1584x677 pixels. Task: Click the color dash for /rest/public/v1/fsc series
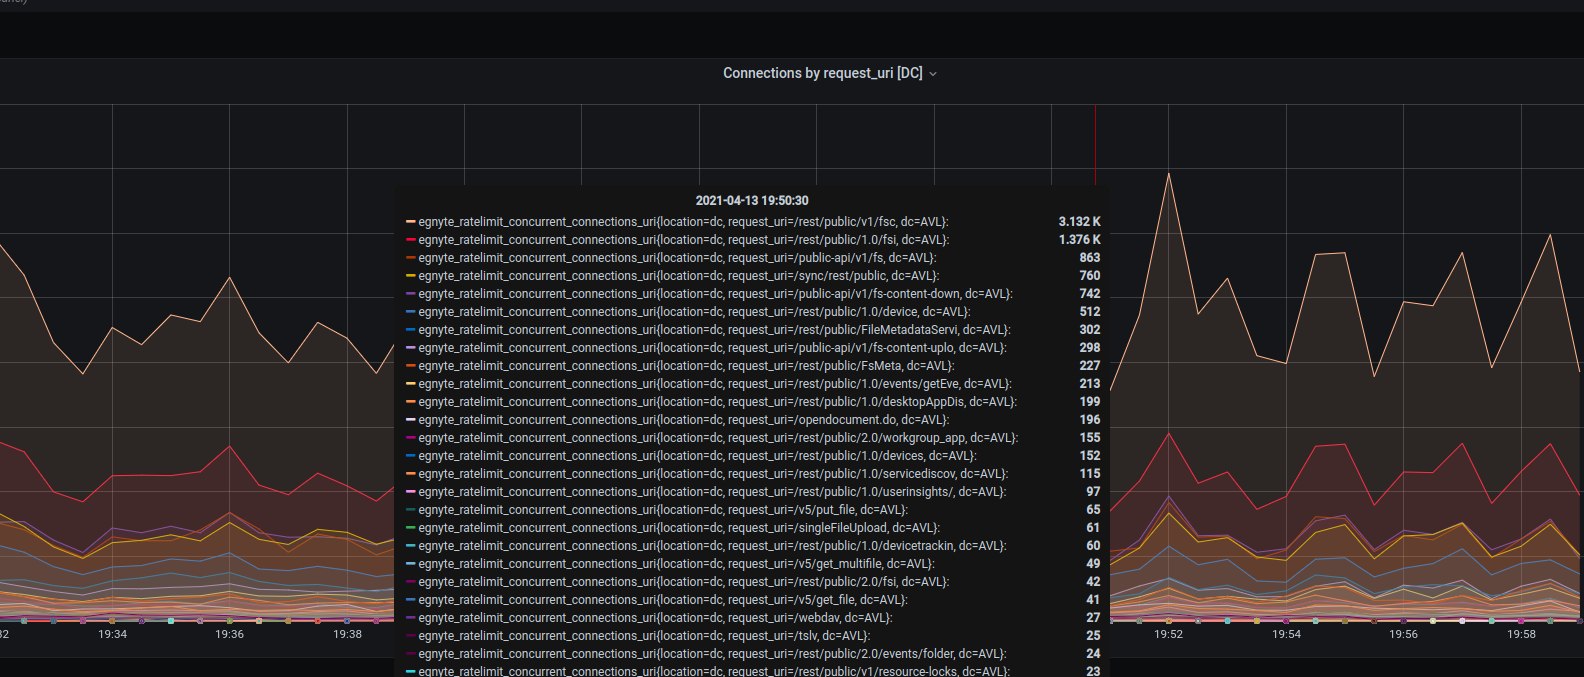point(410,222)
